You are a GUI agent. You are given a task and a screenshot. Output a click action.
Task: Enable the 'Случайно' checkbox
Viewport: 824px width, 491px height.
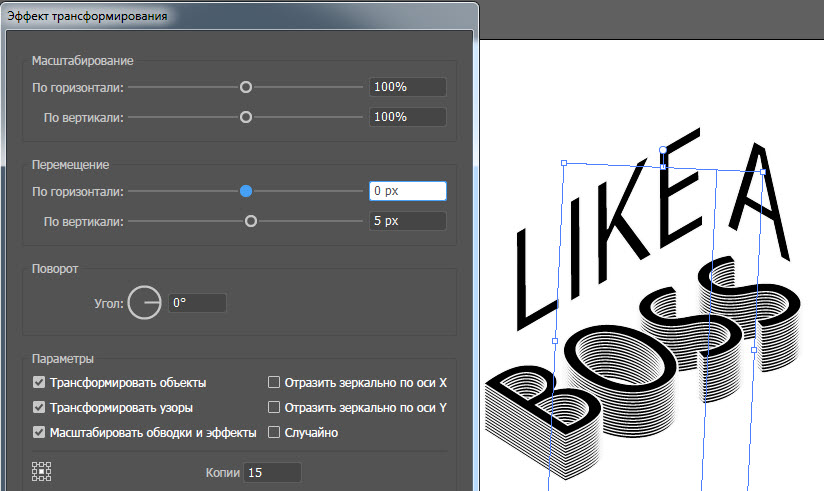tap(274, 432)
